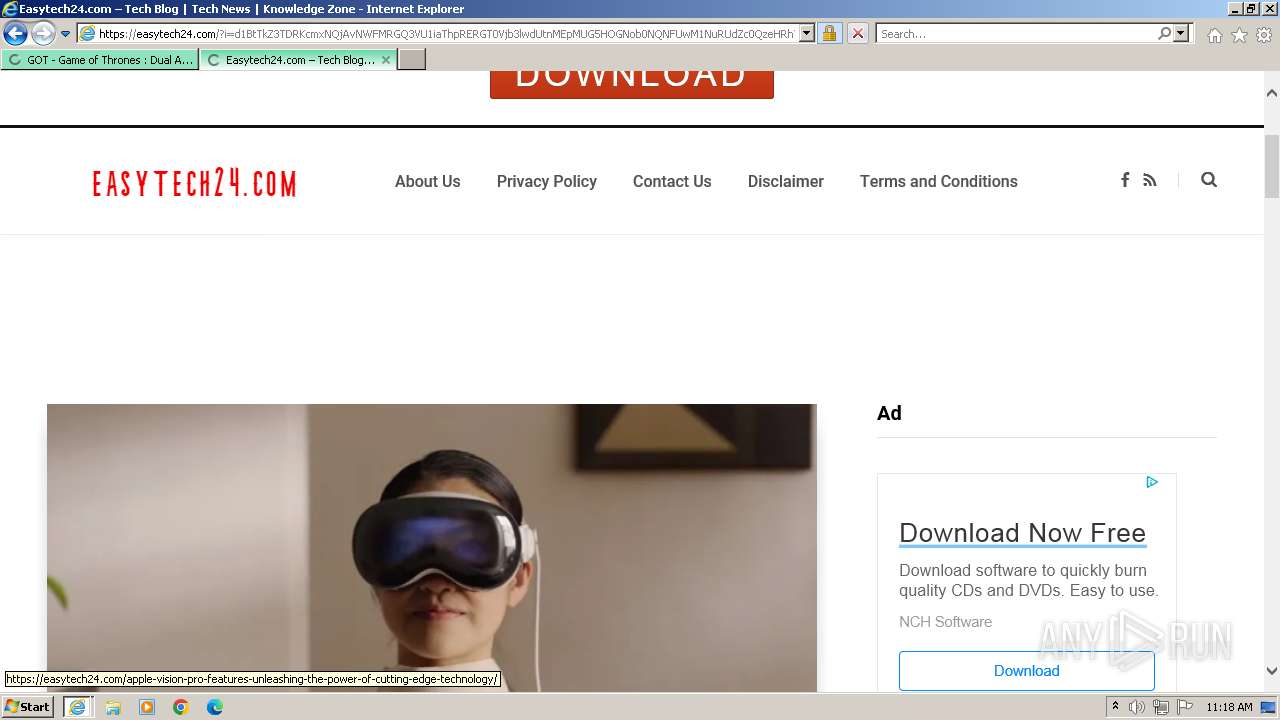Image resolution: width=1280 pixels, height=720 pixels.
Task: Open the media player taskbar icon
Action: pyautogui.click(x=147, y=707)
